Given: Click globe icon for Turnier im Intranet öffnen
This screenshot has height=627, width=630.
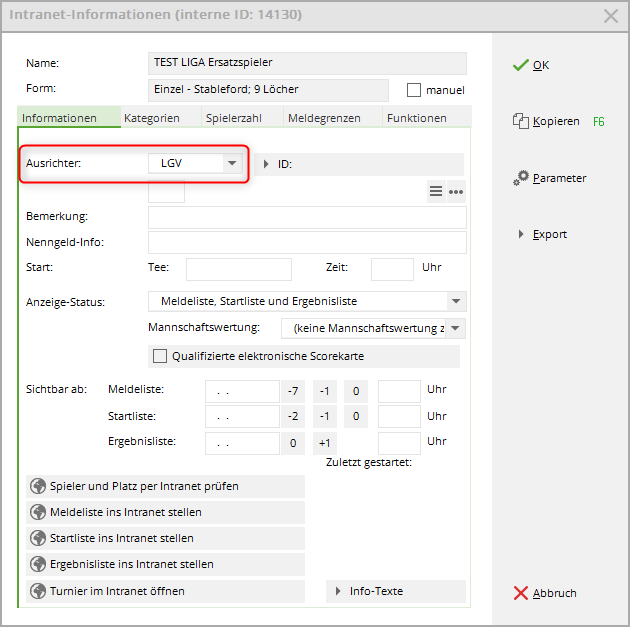Looking at the screenshot, I should [39, 590].
